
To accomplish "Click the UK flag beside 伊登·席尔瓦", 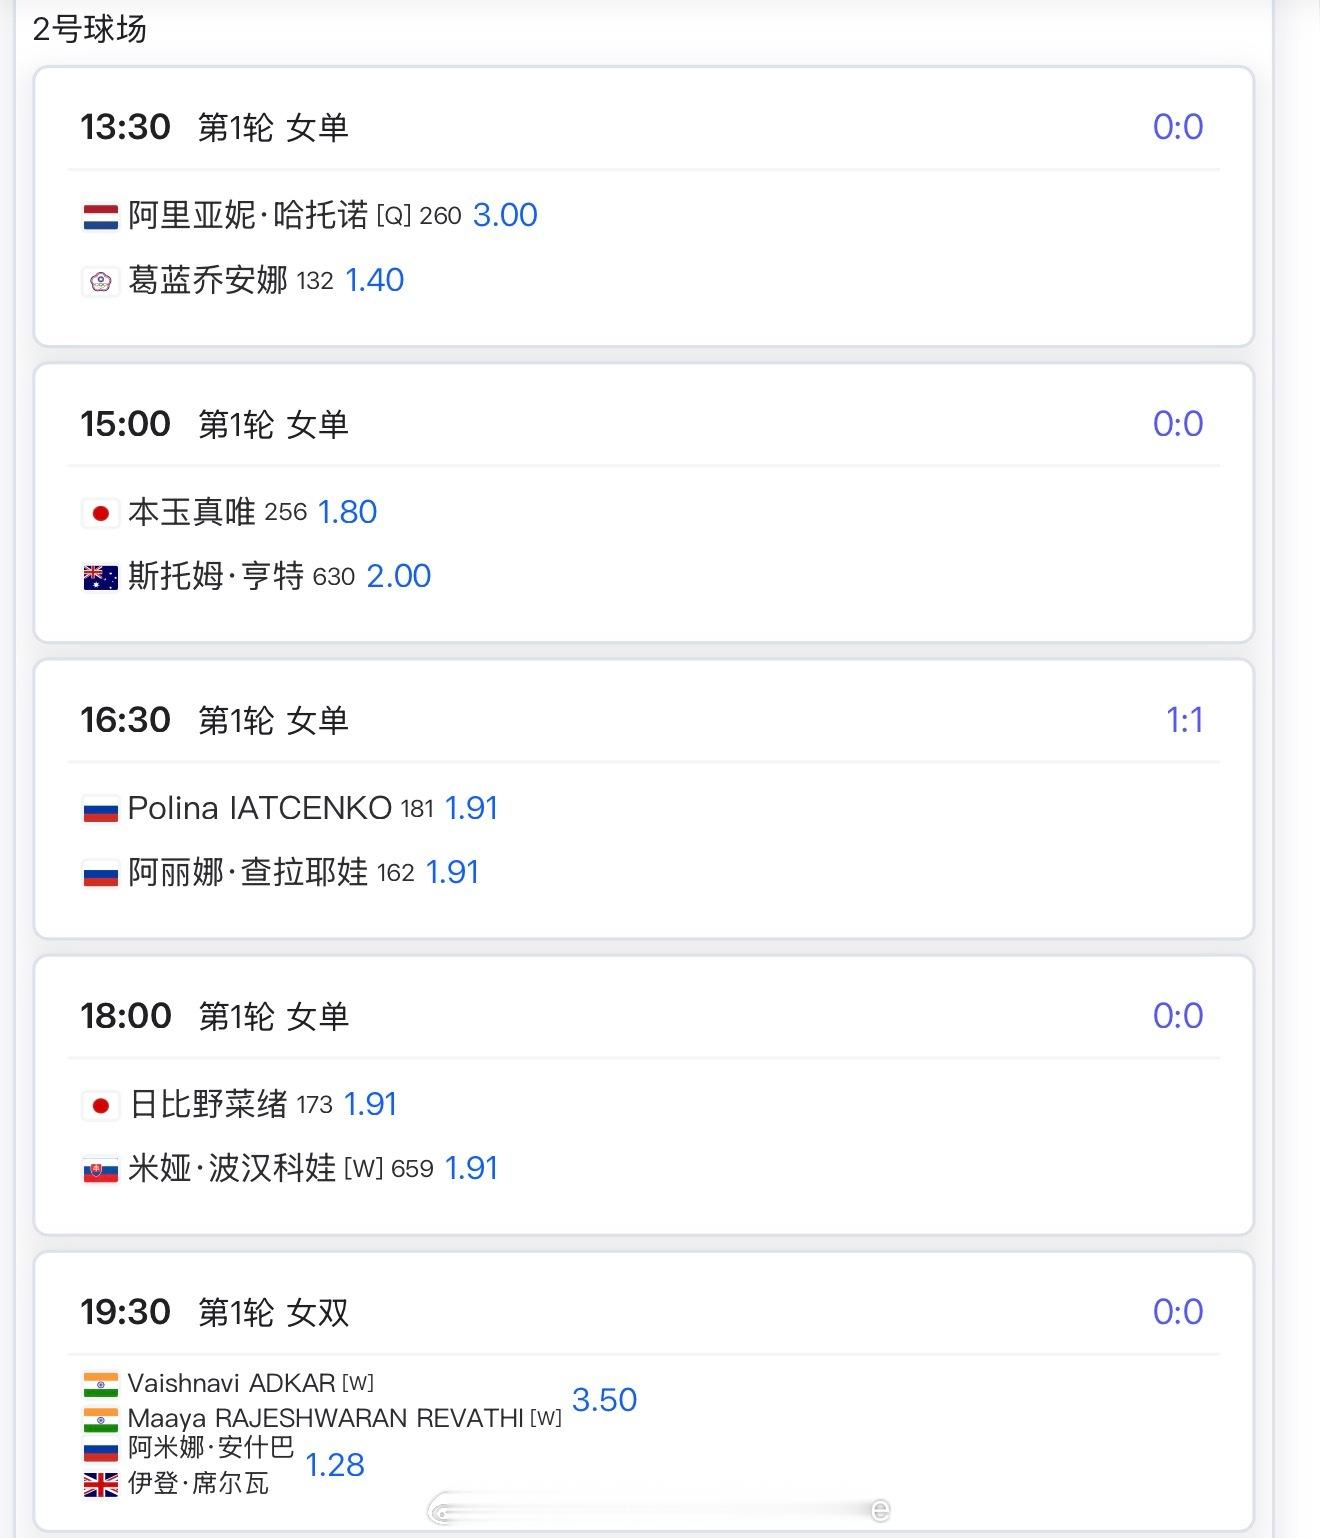I will pyautogui.click(x=100, y=1485).
